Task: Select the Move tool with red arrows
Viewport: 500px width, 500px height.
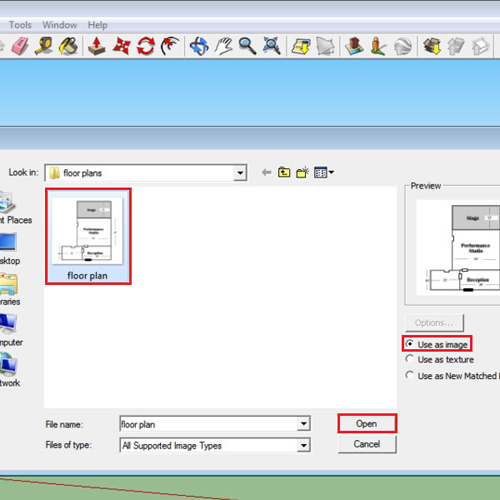Action: tap(121, 46)
